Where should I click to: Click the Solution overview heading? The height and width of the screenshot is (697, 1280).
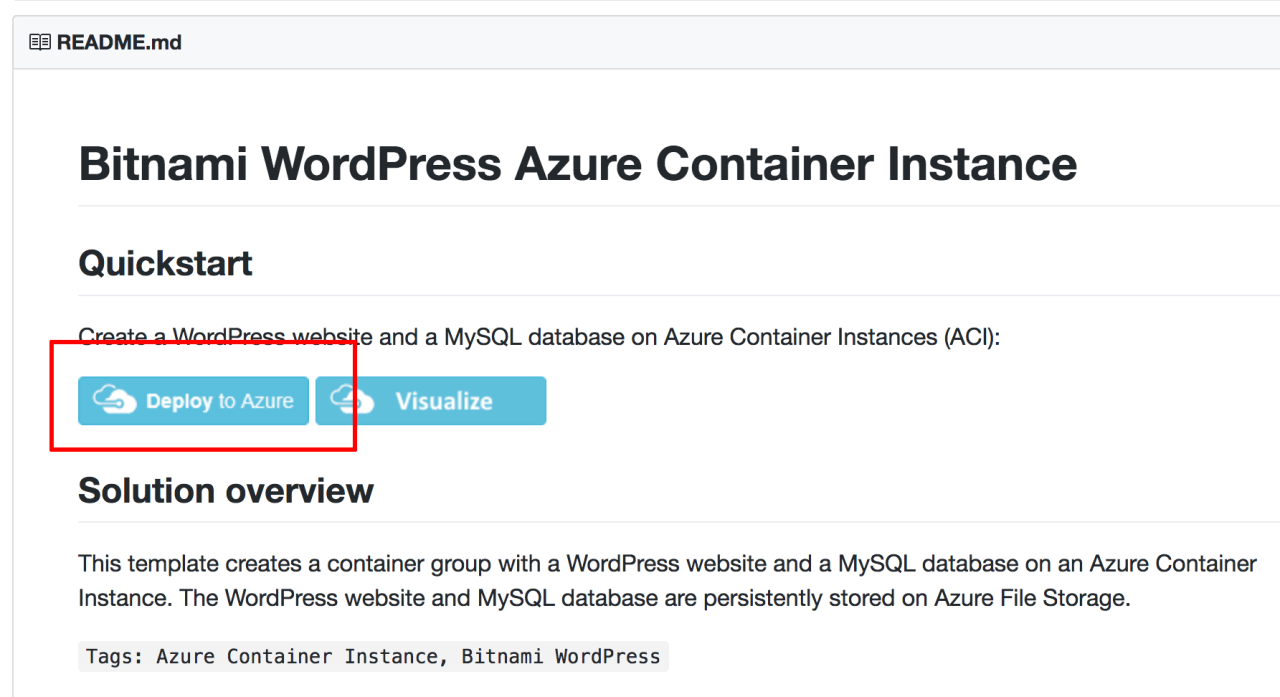[225, 490]
